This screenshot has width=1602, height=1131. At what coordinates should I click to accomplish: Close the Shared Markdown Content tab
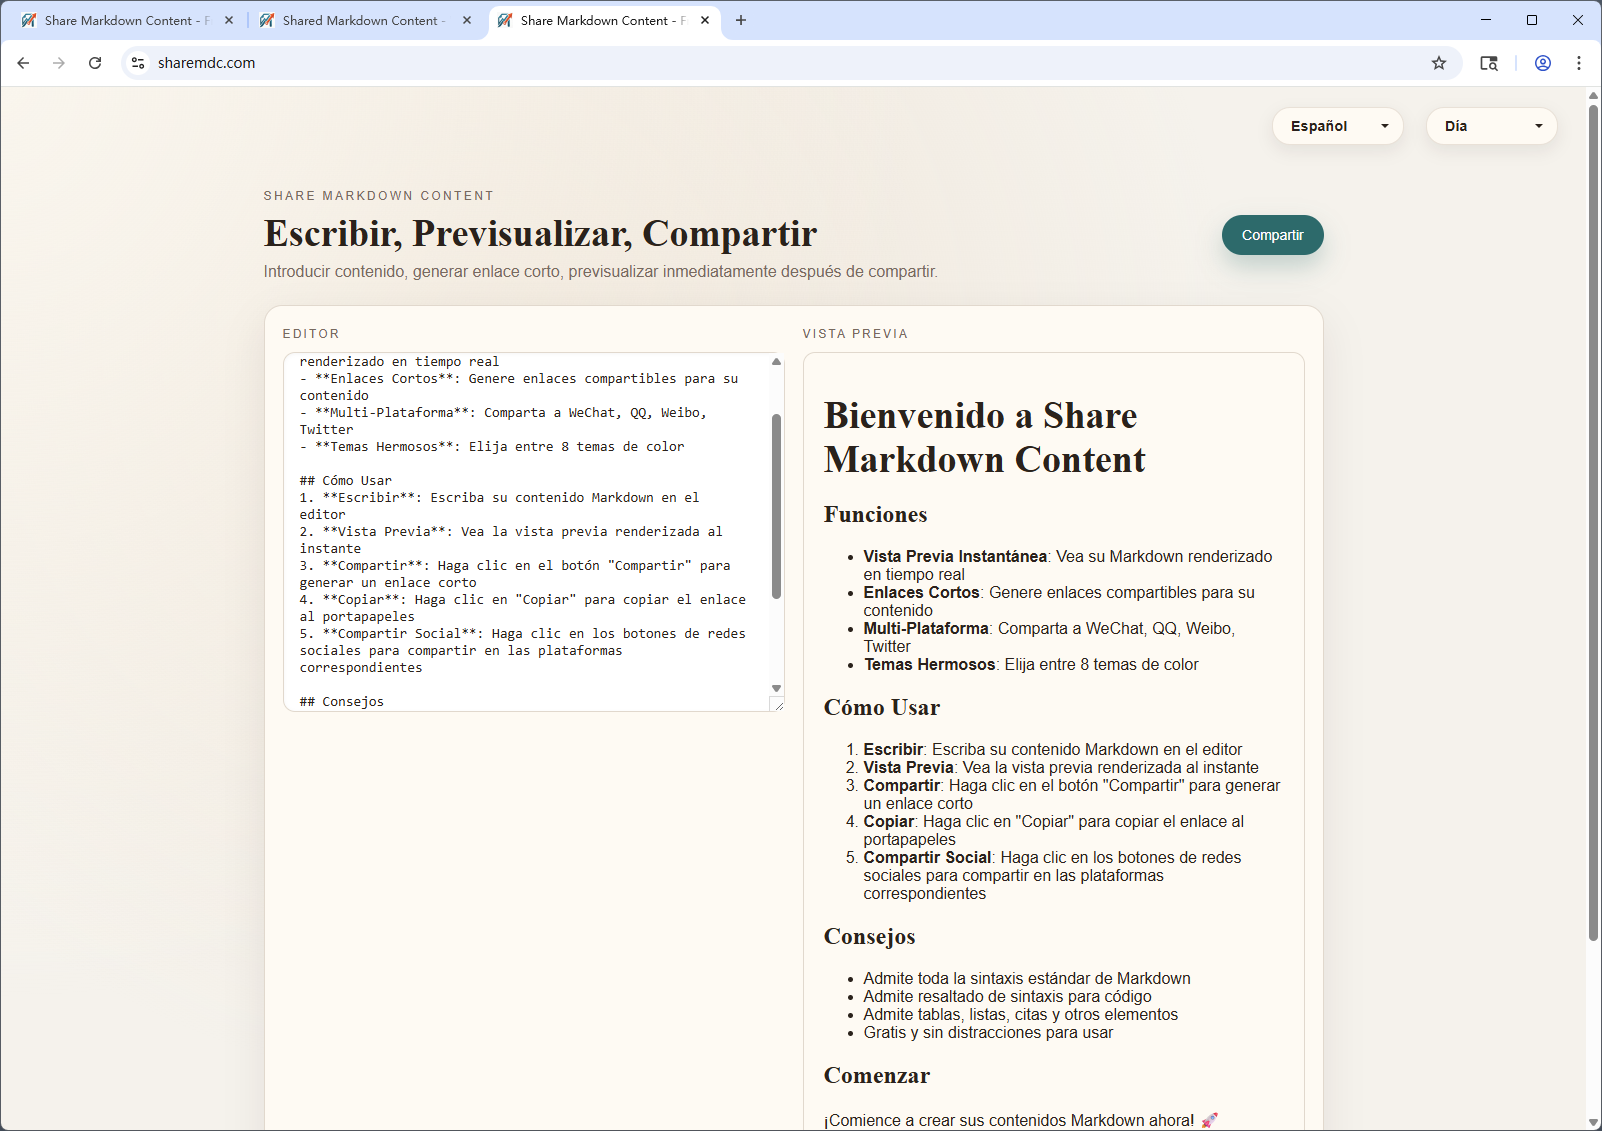[467, 20]
